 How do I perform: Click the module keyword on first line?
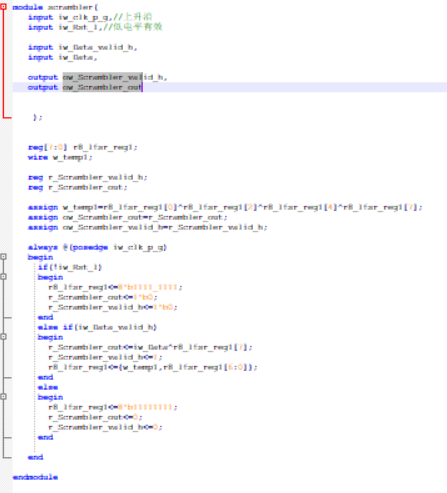click(x=28, y=7)
